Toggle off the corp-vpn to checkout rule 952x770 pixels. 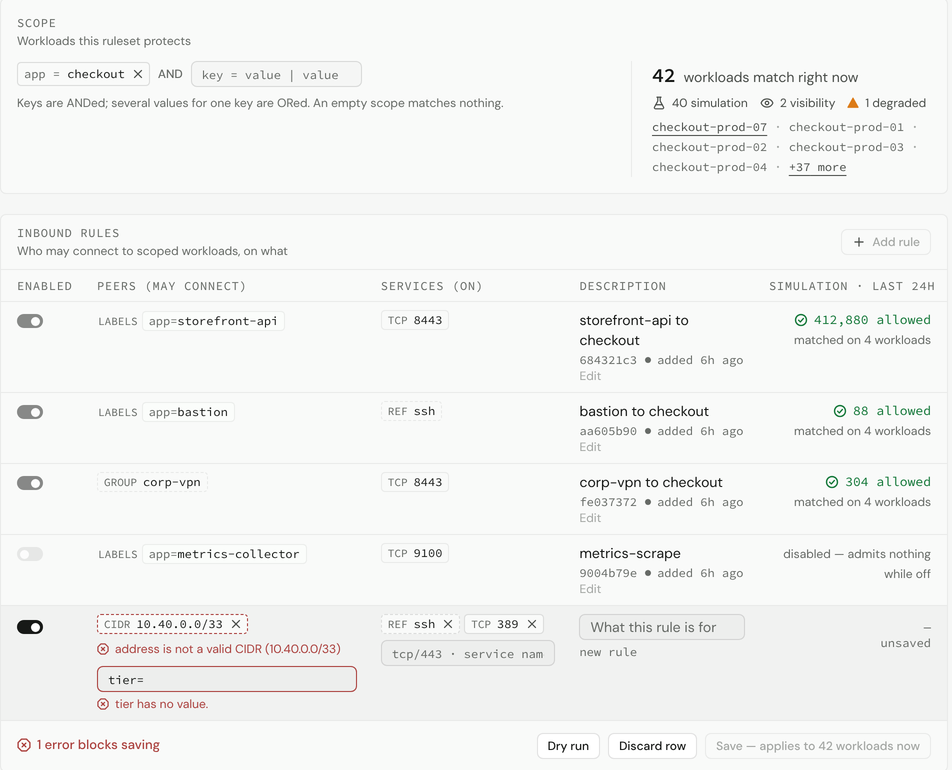(30, 483)
